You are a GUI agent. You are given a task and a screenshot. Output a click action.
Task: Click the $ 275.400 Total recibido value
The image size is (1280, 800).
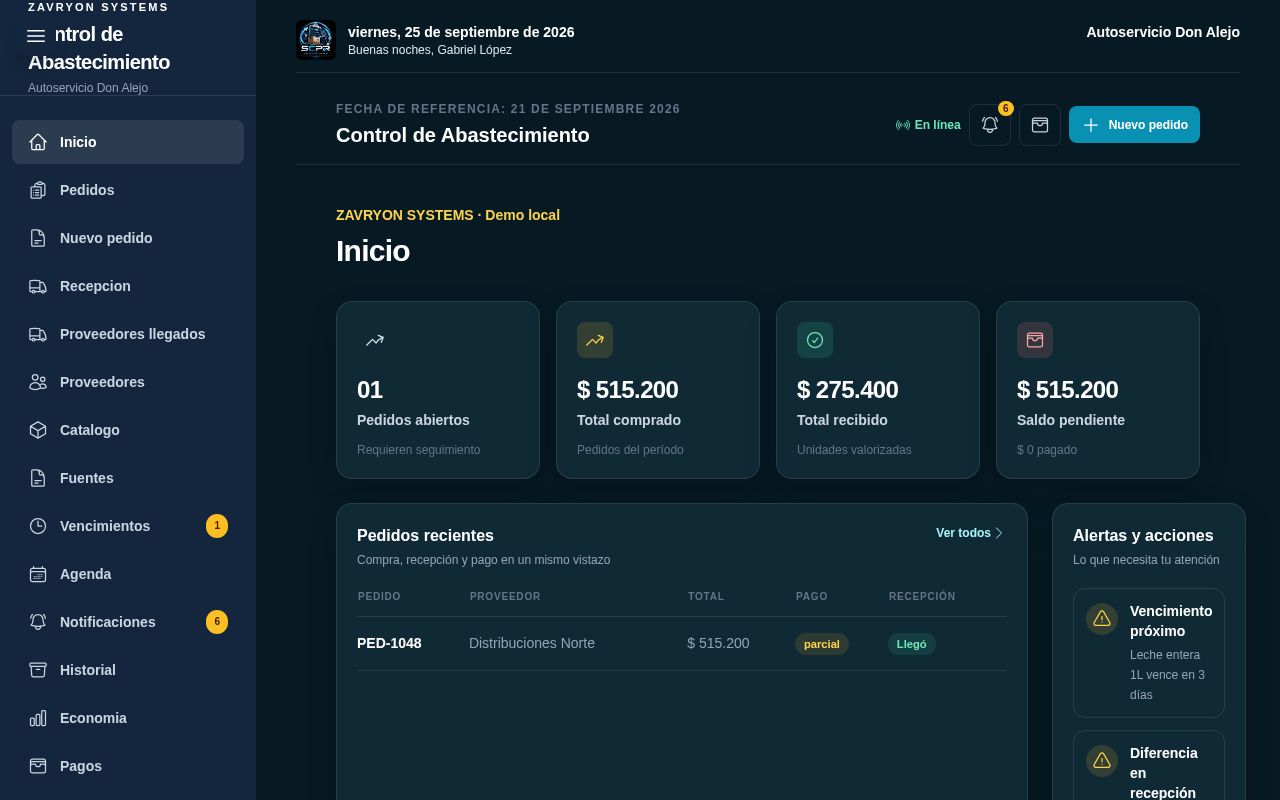[x=848, y=390]
